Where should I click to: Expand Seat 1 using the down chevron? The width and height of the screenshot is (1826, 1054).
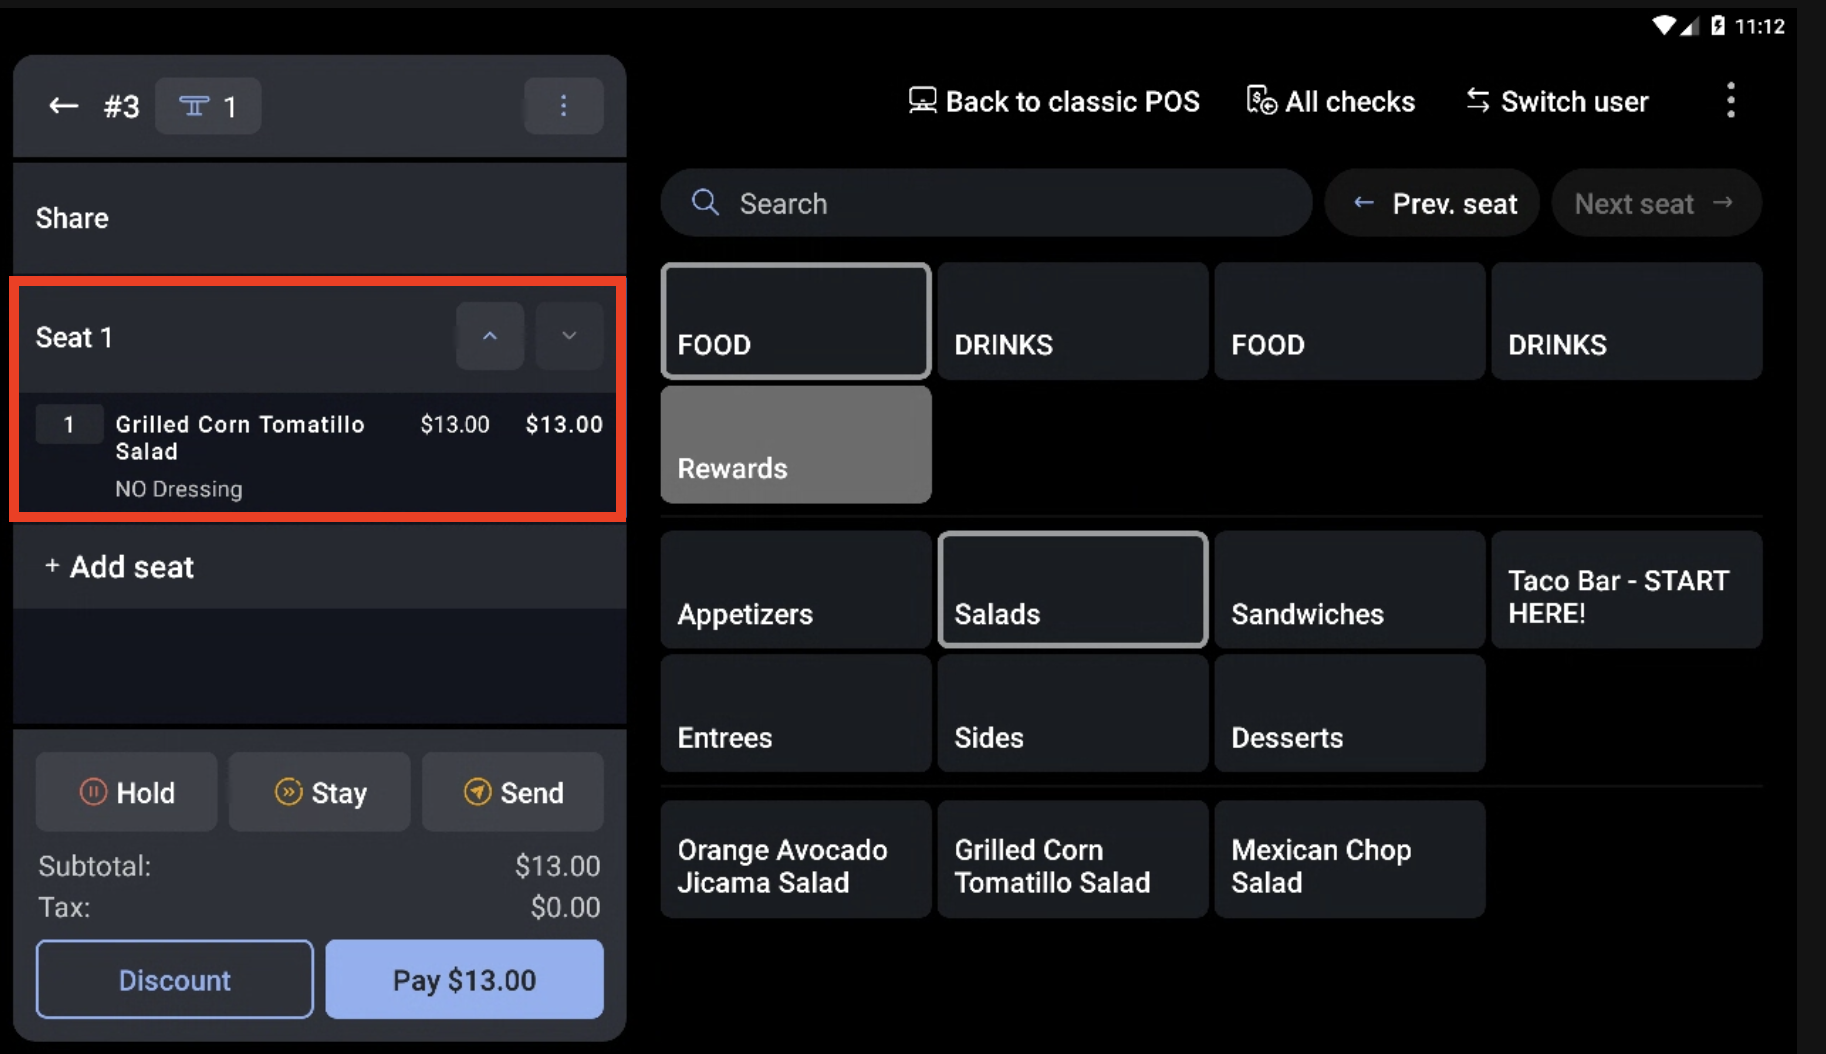click(x=569, y=336)
